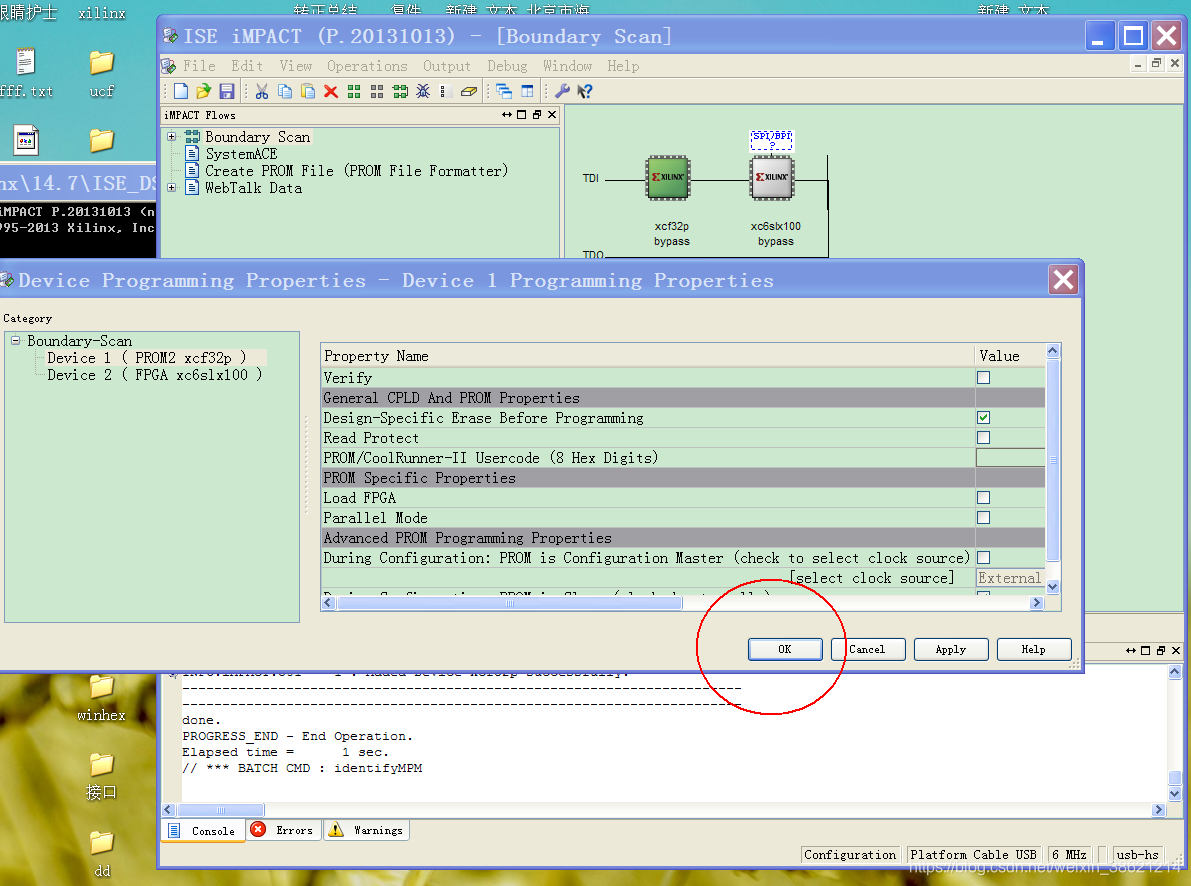Check PROM is Configuration Master option

tap(984, 558)
